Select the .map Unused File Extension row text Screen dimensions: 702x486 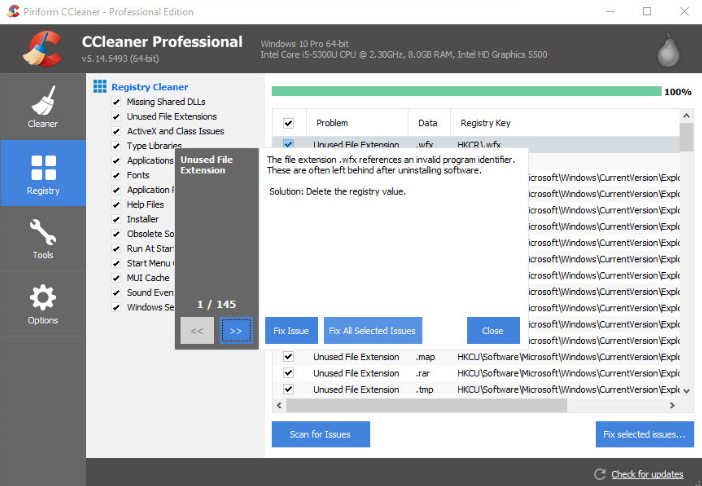tap(356, 357)
